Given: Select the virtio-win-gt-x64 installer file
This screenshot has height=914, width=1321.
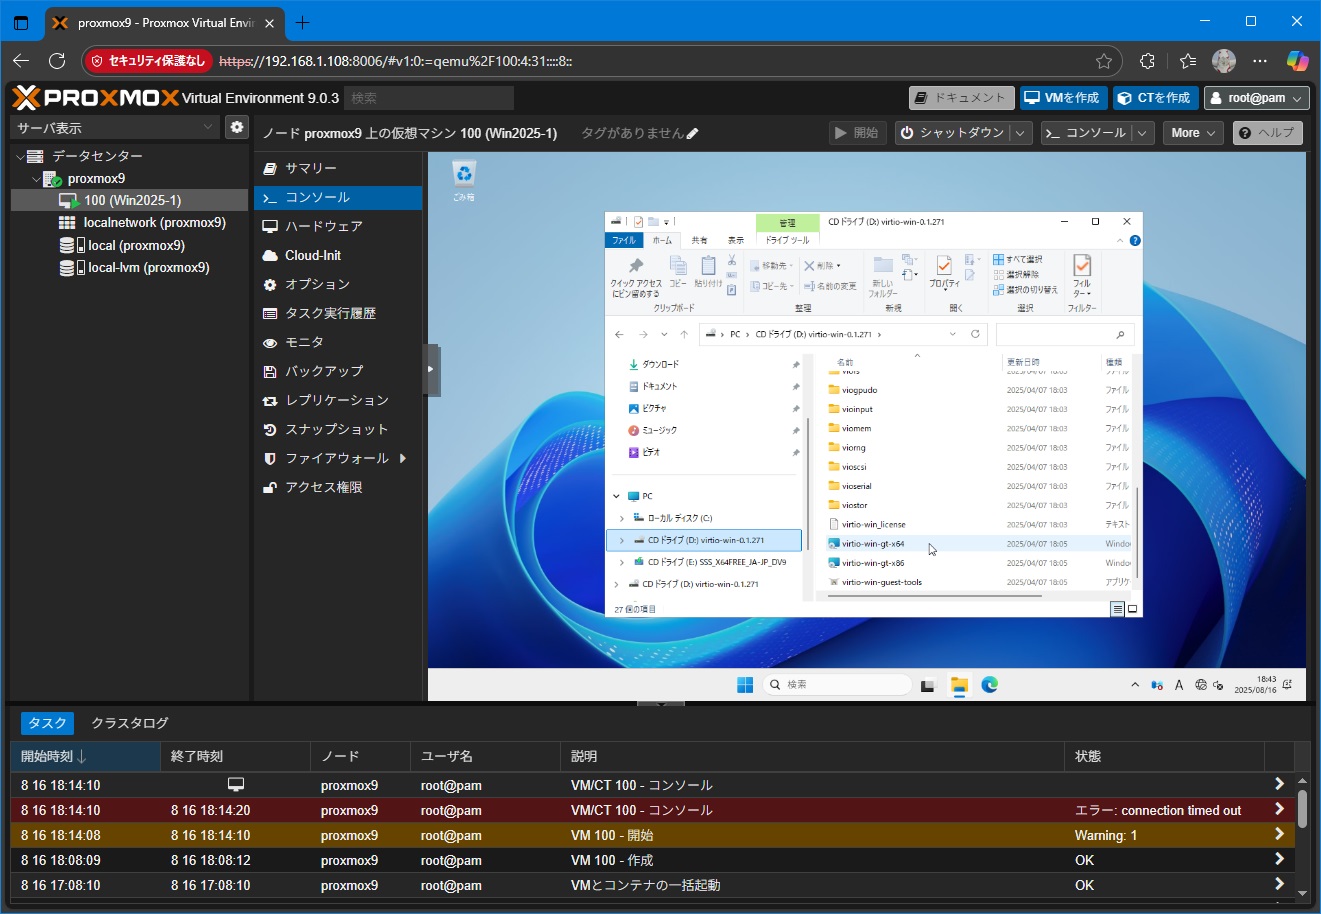Looking at the screenshot, I should pos(873,544).
